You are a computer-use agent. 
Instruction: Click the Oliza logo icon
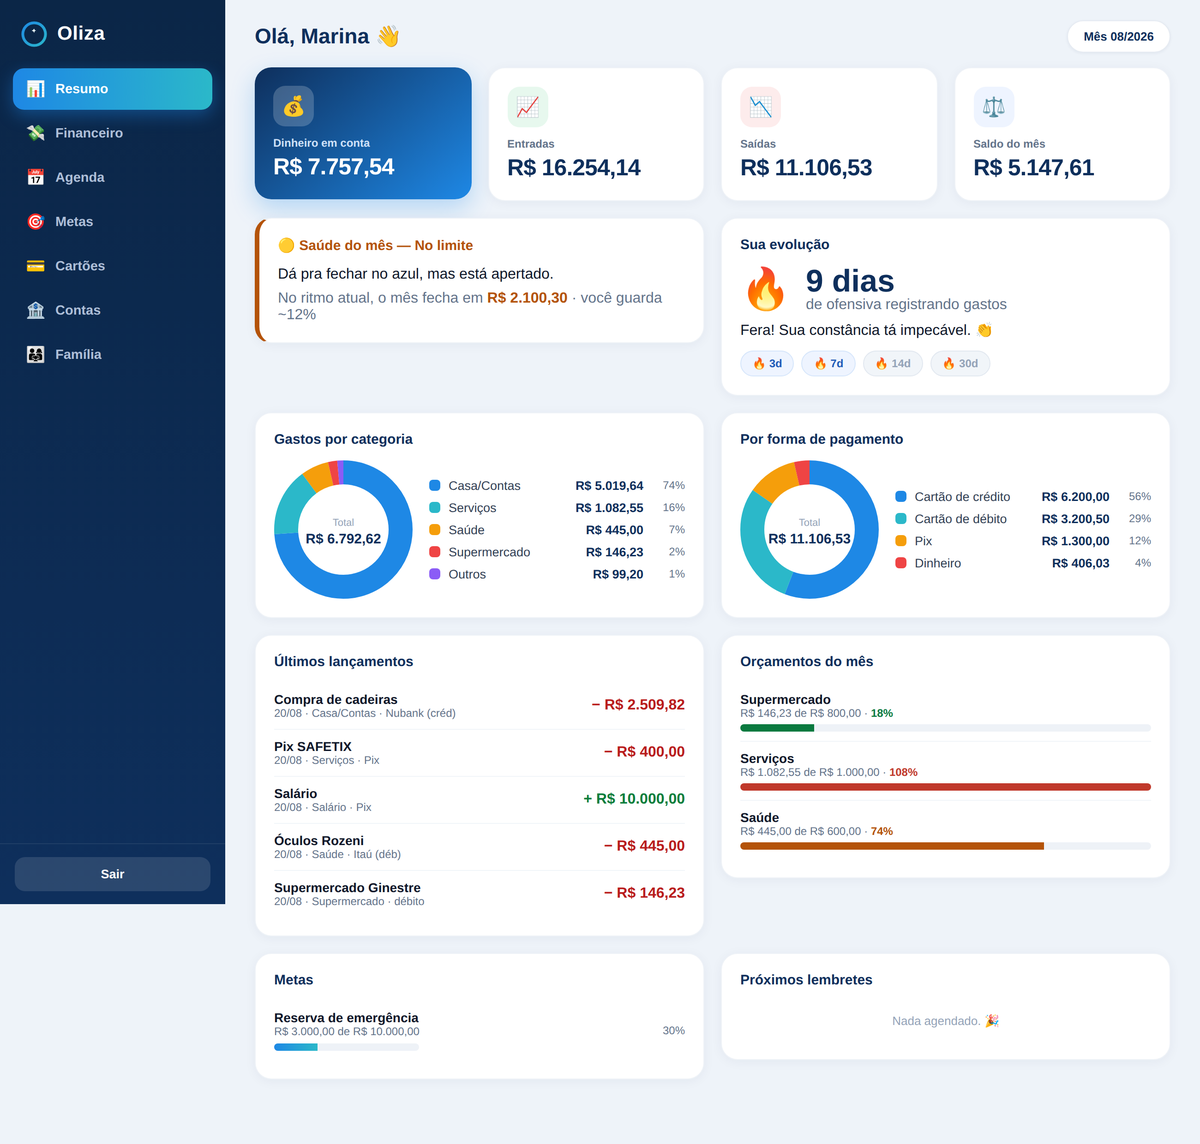coord(34,34)
